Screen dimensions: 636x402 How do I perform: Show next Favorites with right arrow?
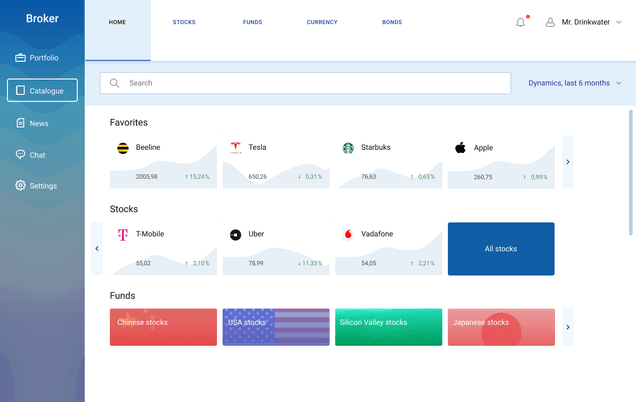[x=568, y=162]
